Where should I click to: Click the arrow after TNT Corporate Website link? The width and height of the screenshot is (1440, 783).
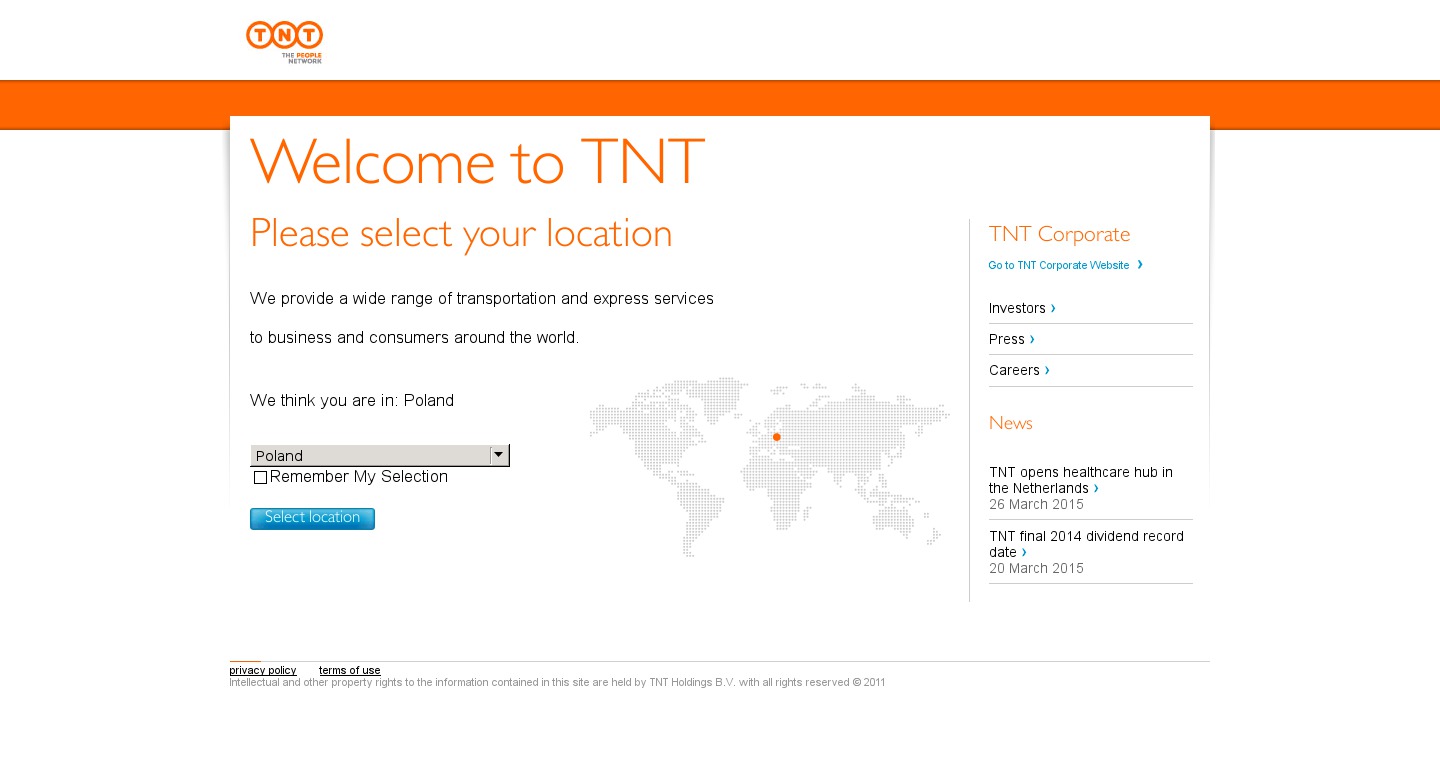pos(1140,265)
